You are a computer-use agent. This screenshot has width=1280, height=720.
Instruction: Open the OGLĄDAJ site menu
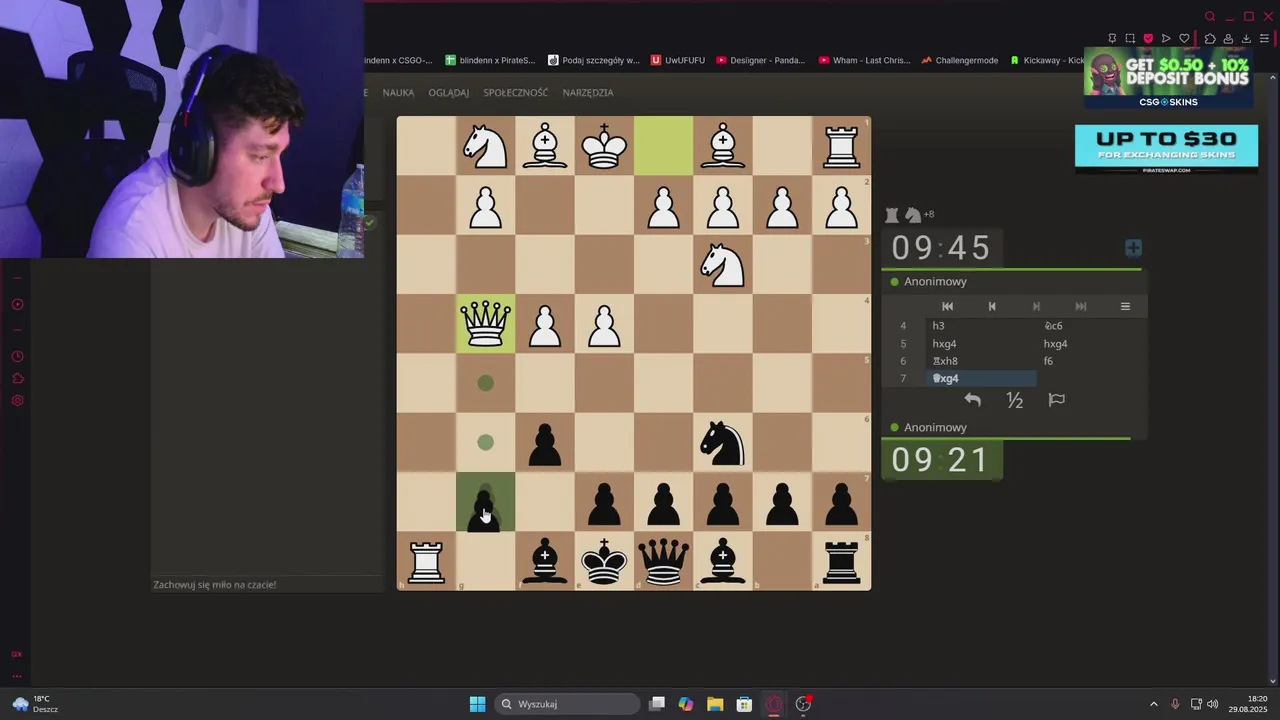448,93
